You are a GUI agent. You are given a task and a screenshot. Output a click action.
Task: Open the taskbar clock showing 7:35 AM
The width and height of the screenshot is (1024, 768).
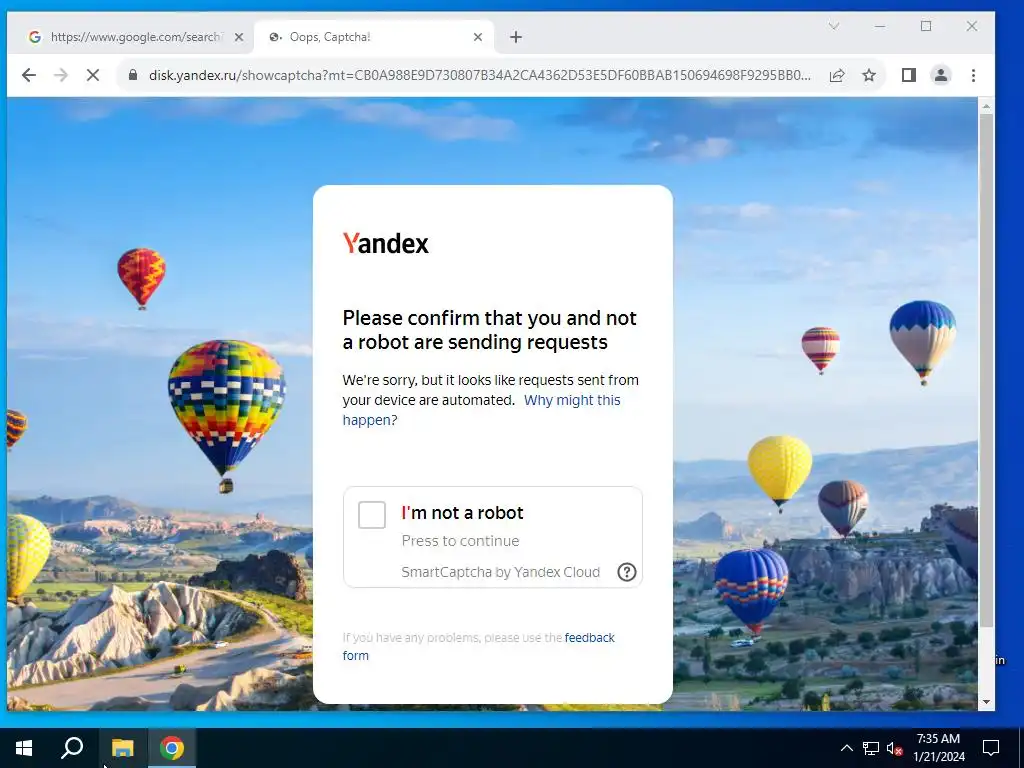coord(938,748)
